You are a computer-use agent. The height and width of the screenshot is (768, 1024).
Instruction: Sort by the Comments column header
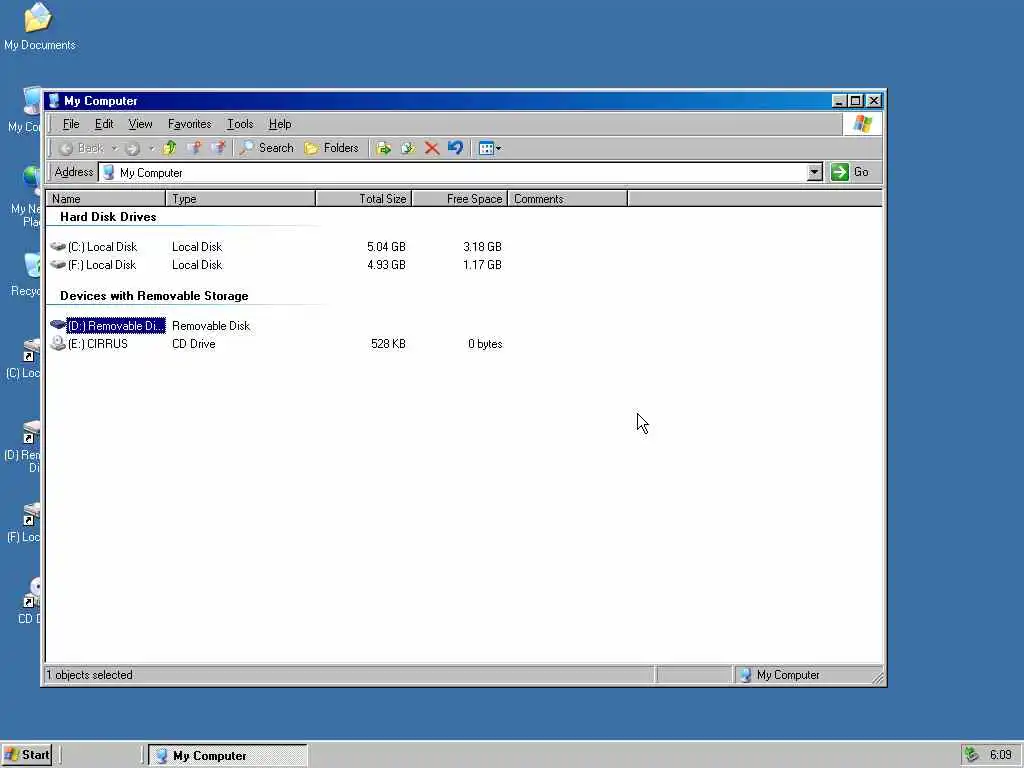(x=568, y=199)
